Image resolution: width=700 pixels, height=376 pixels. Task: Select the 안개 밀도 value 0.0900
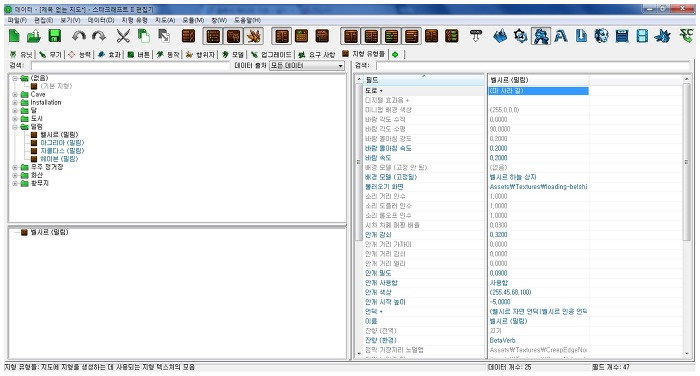point(498,273)
